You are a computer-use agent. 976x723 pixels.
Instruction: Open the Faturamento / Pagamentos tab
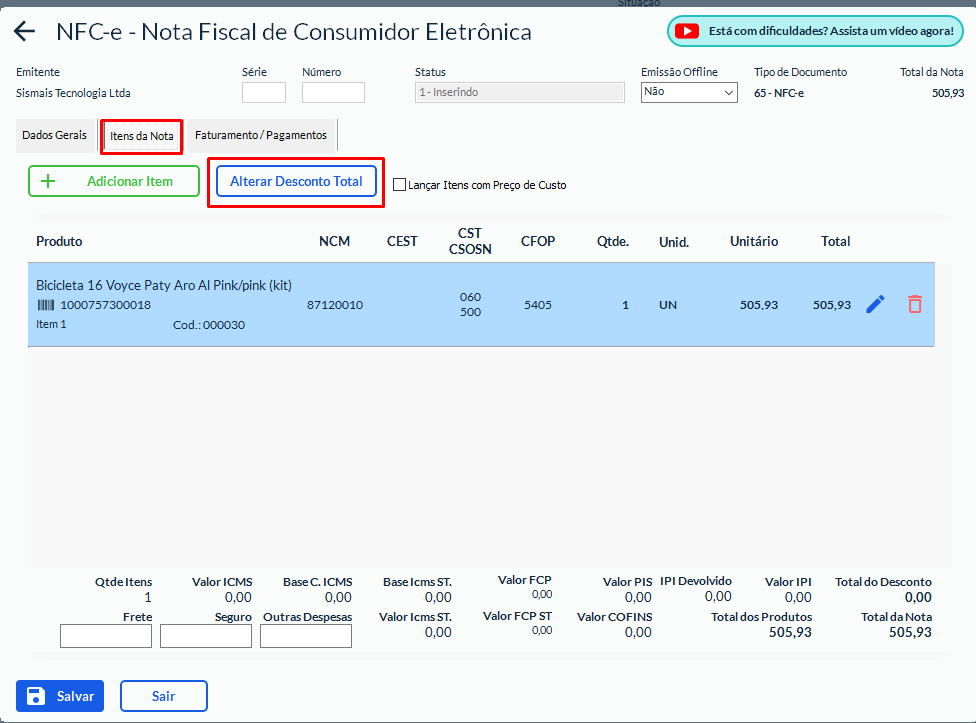pyautogui.click(x=260, y=135)
